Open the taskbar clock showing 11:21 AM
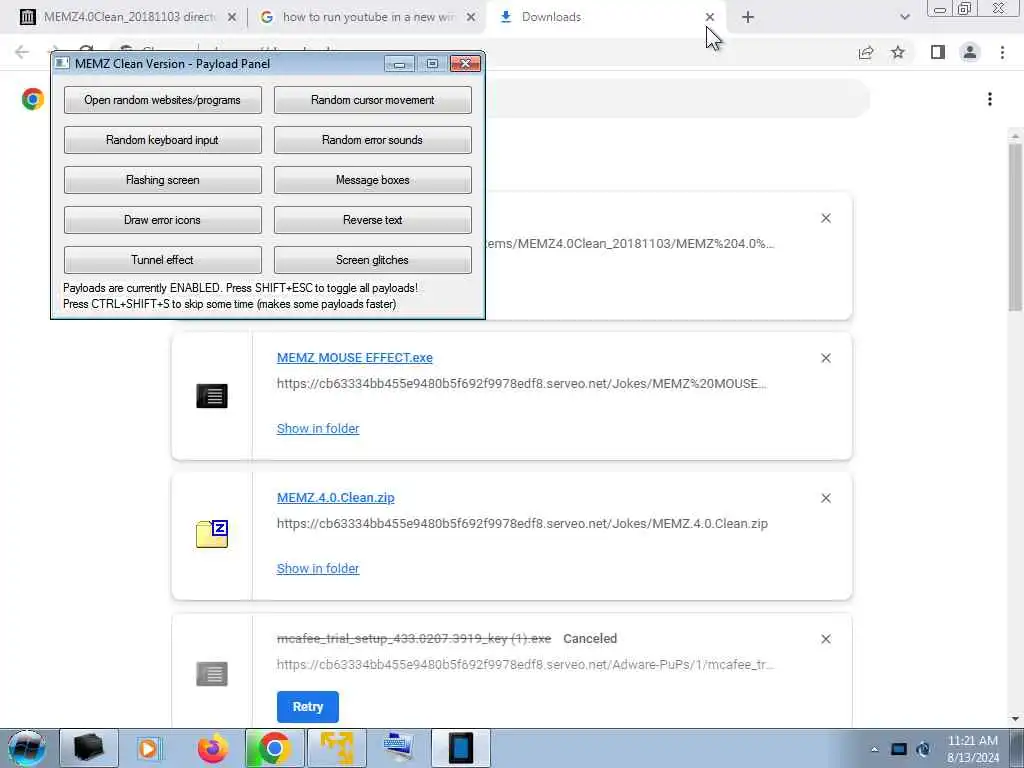Viewport: 1024px width, 768px height. 973,749
